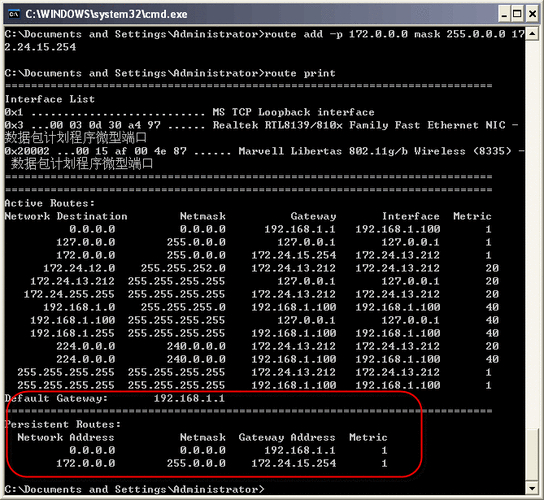Click the cmd.exe system menu icon

(x=14, y=14)
